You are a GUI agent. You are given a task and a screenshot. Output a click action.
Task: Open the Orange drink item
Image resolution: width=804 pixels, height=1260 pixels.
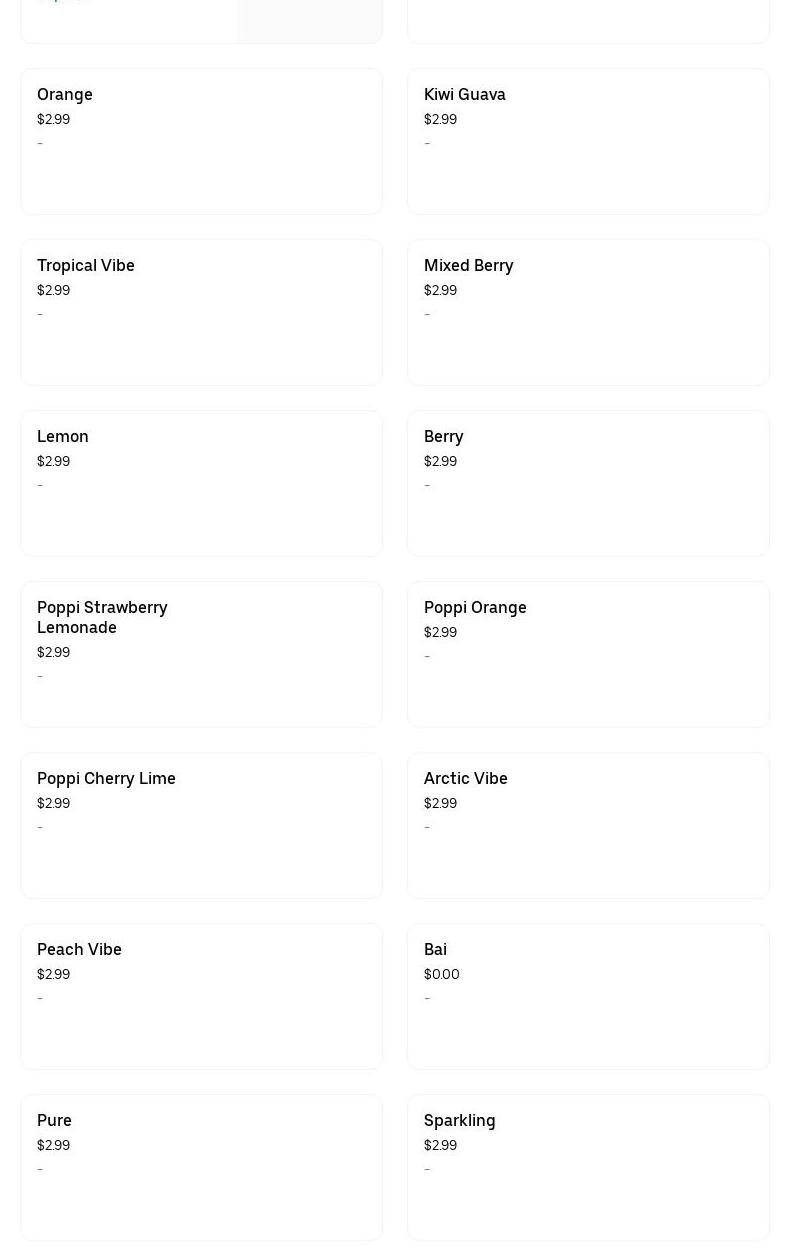point(201,141)
